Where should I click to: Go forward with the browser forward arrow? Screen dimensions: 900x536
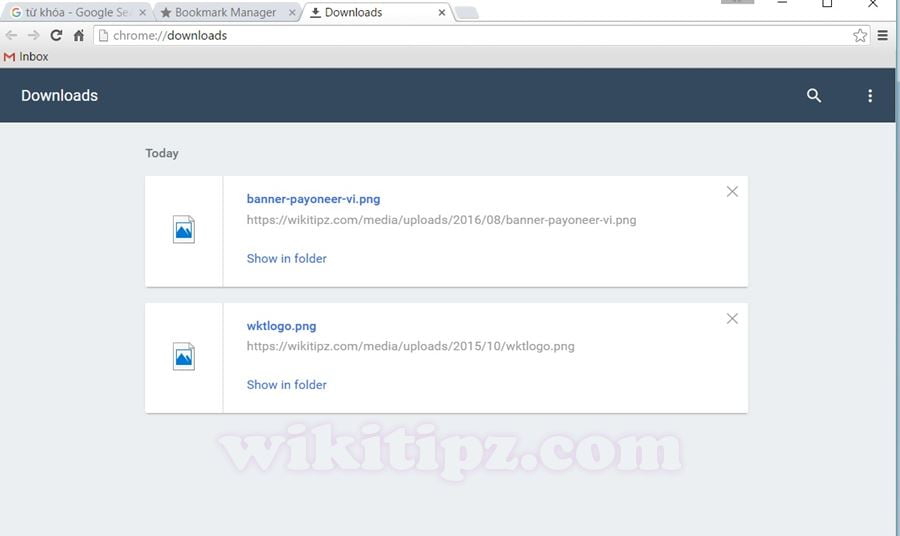pyautogui.click(x=34, y=36)
